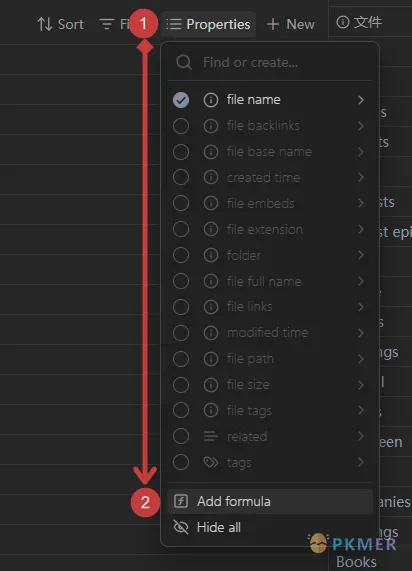This screenshot has width=412, height=571.
Task: Select Add formula menu entry
Action: tap(270, 501)
